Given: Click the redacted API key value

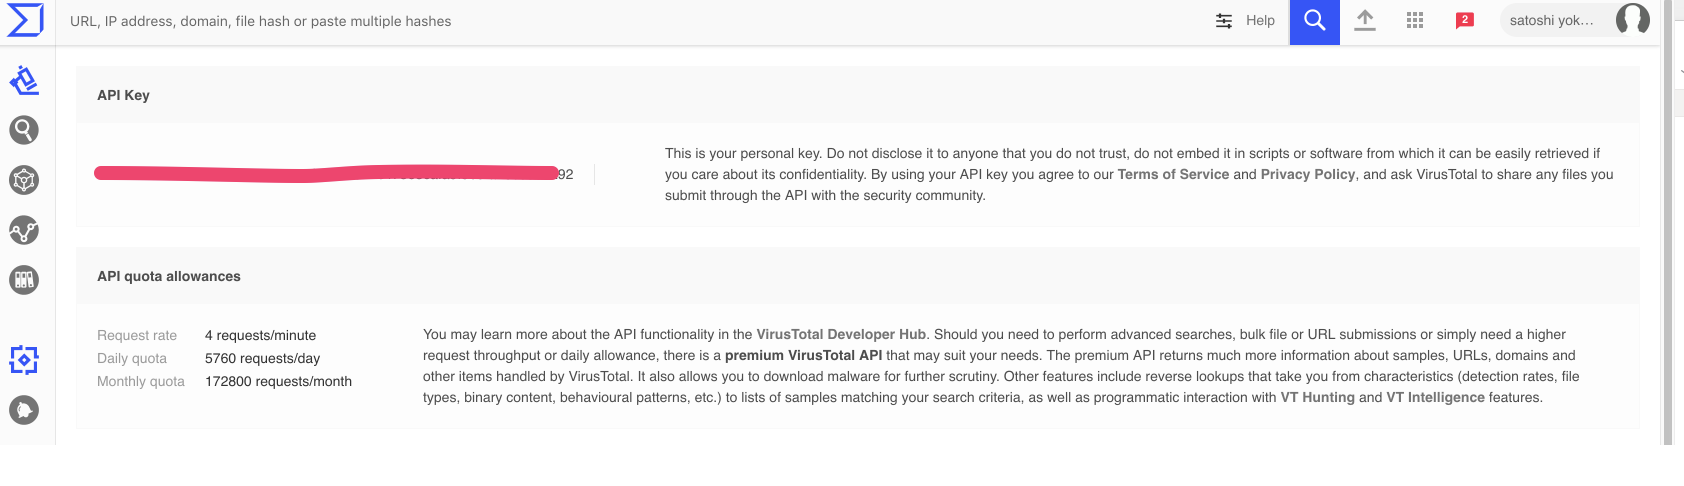Looking at the screenshot, I should pyautogui.click(x=334, y=174).
